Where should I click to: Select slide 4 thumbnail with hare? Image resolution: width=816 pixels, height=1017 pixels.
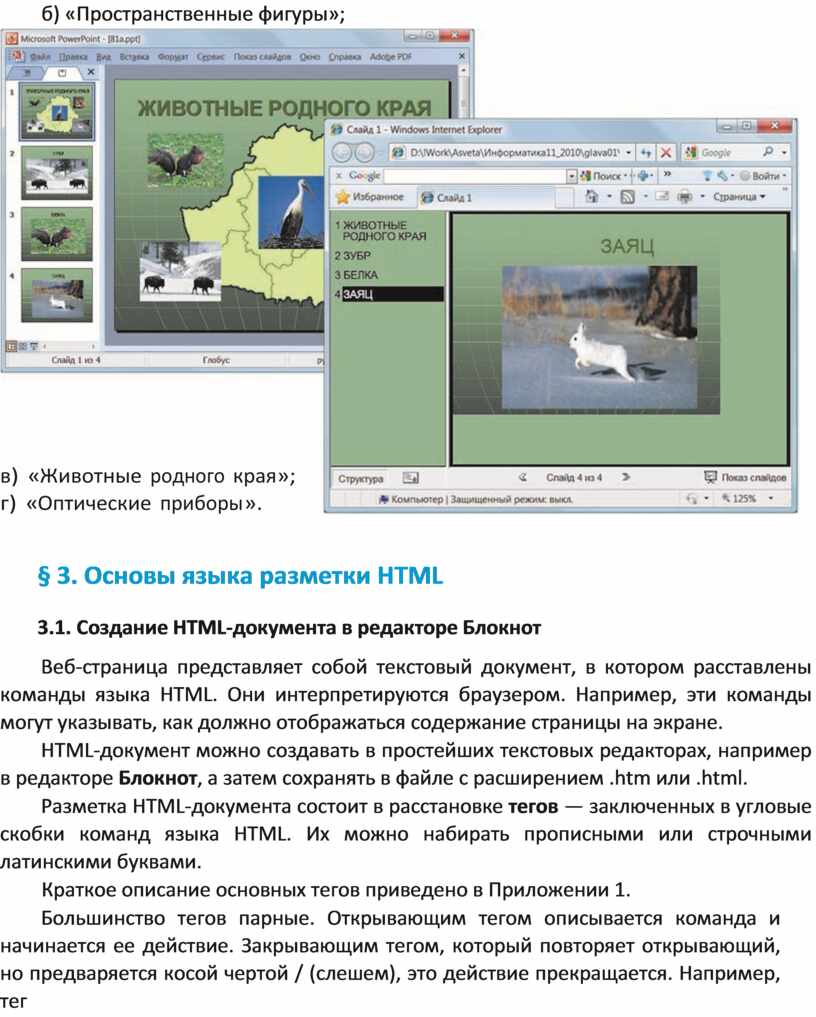[57, 296]
